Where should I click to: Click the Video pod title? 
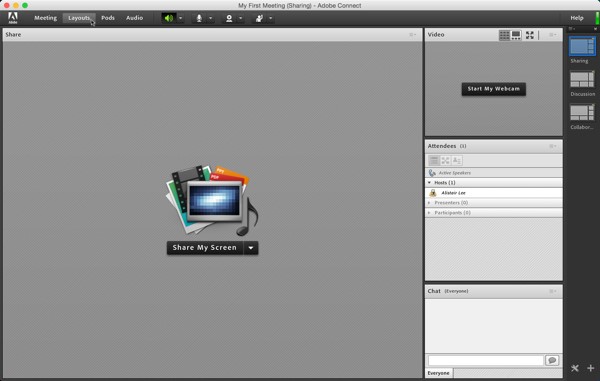point(436,34)
